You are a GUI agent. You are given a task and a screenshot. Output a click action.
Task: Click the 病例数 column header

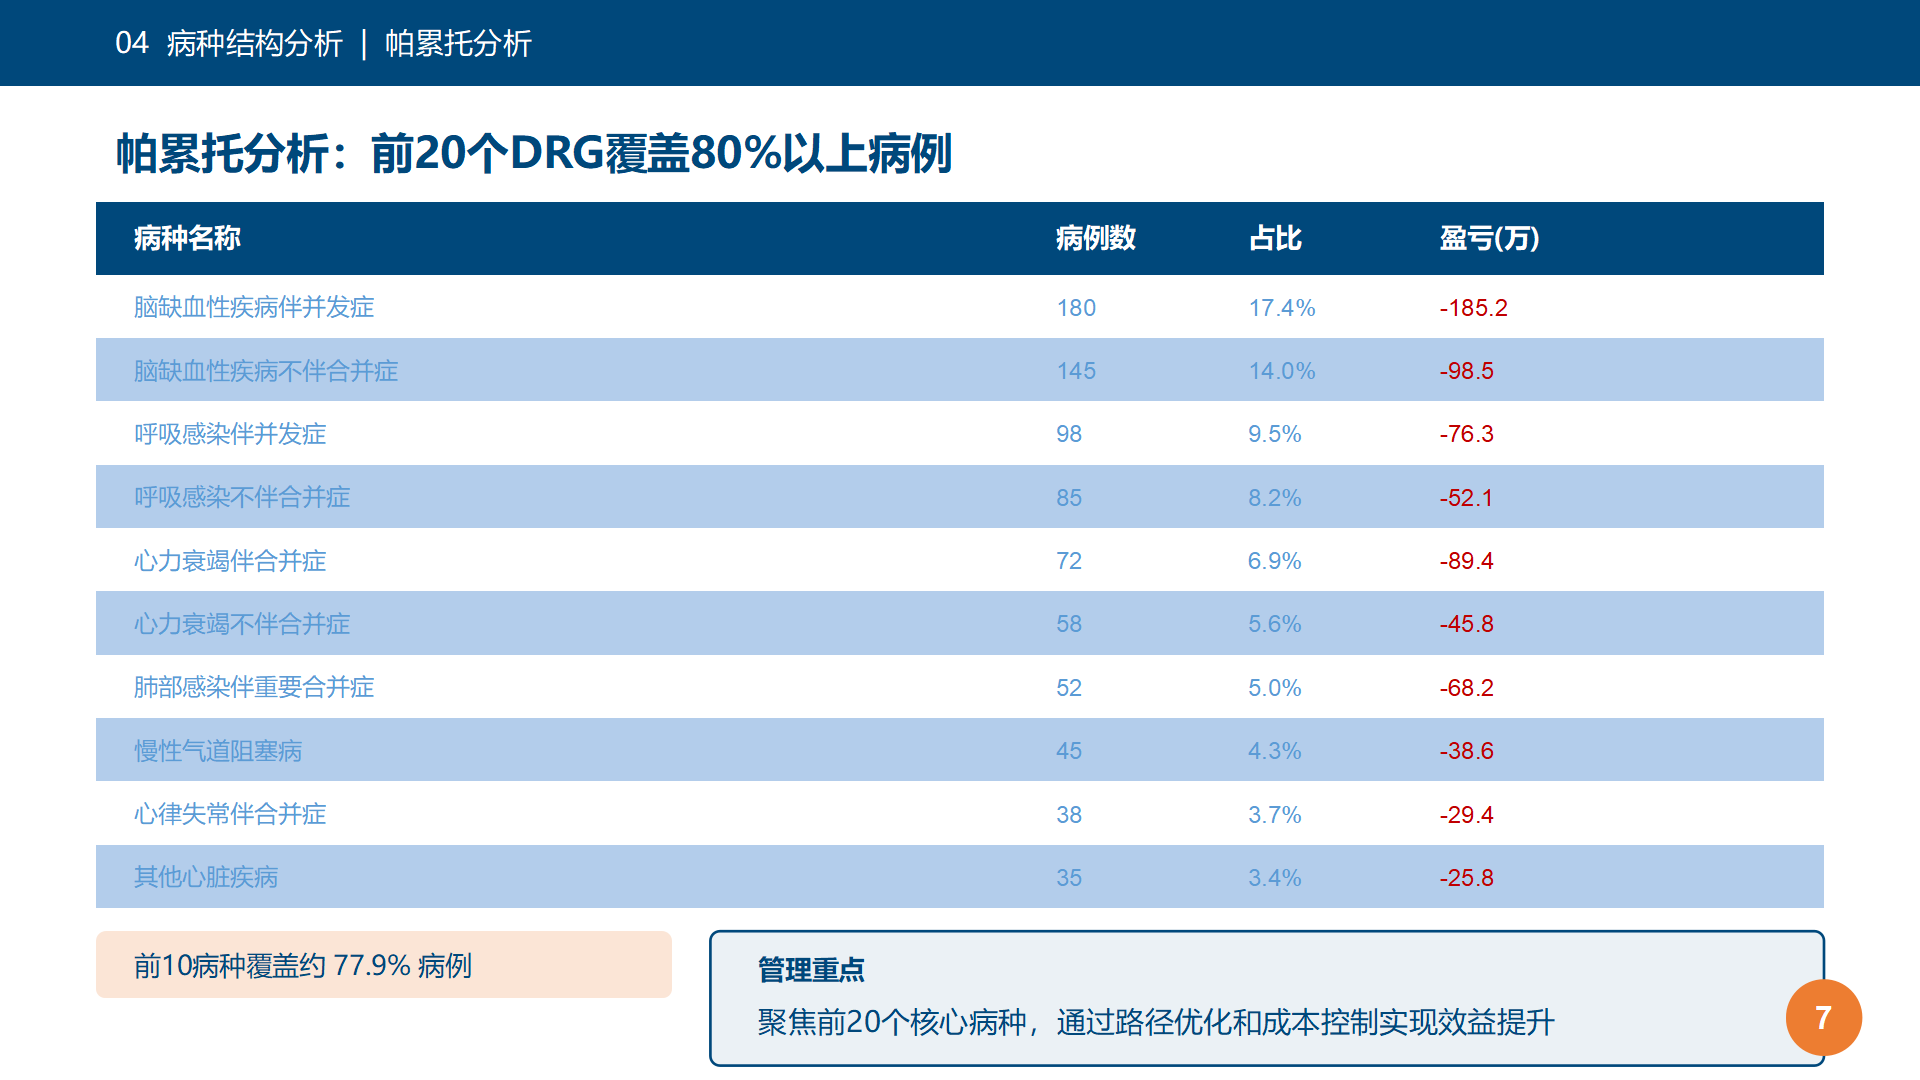coord(1095,238)
